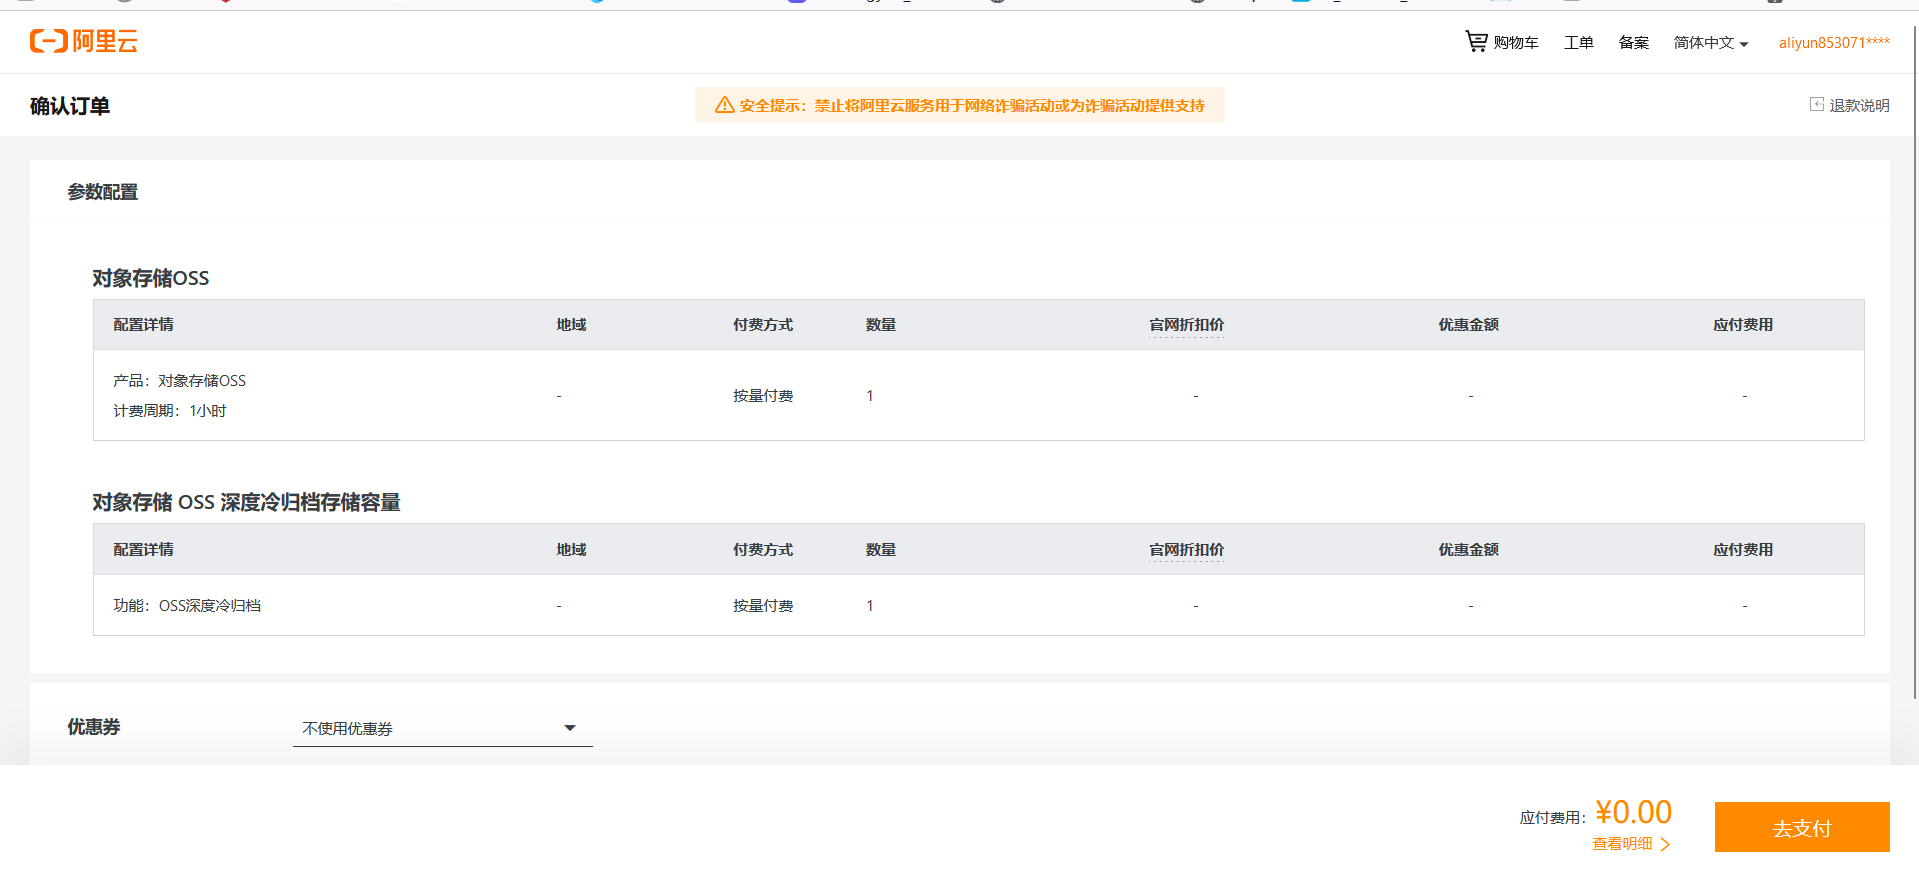The image size is (1919, 873).
Task: Click the ¥0.00 payable amount
Action: click(1634, 812)
